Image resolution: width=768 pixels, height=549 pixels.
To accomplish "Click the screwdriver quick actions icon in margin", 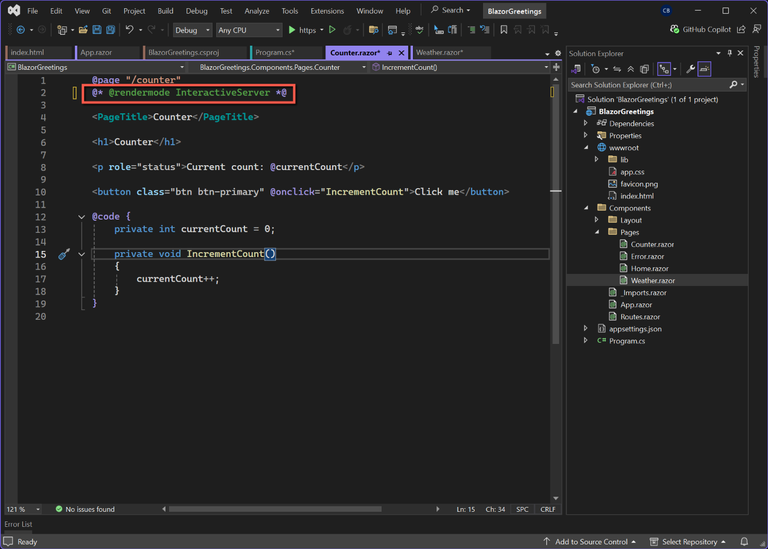I will tap(64, 254).
